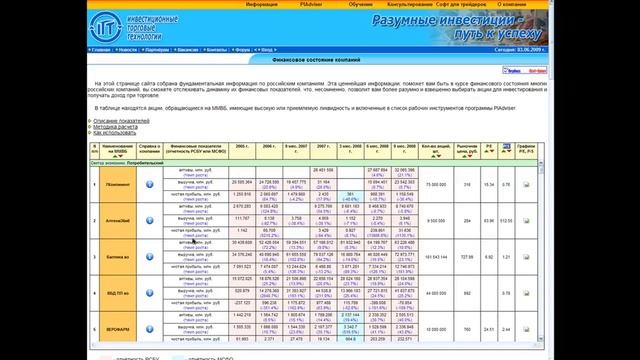Viewport: 640px width, 360px height.
Task: Sort Рыночная цена ascending arrow
Action: (x=464, y=156)
